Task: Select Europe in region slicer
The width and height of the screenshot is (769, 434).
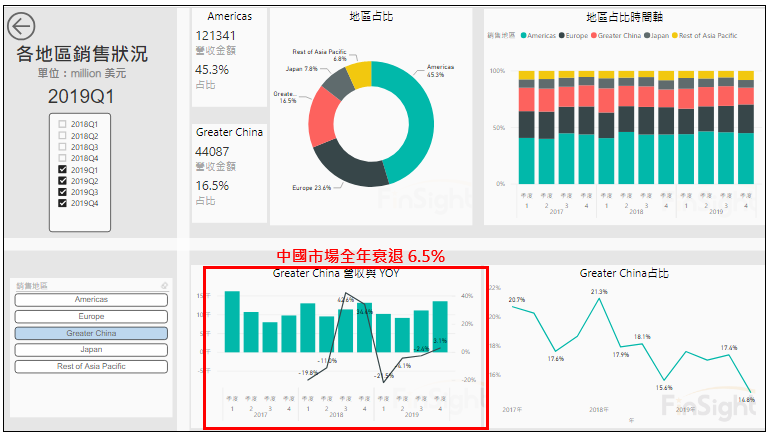Action: pos(91,316)
